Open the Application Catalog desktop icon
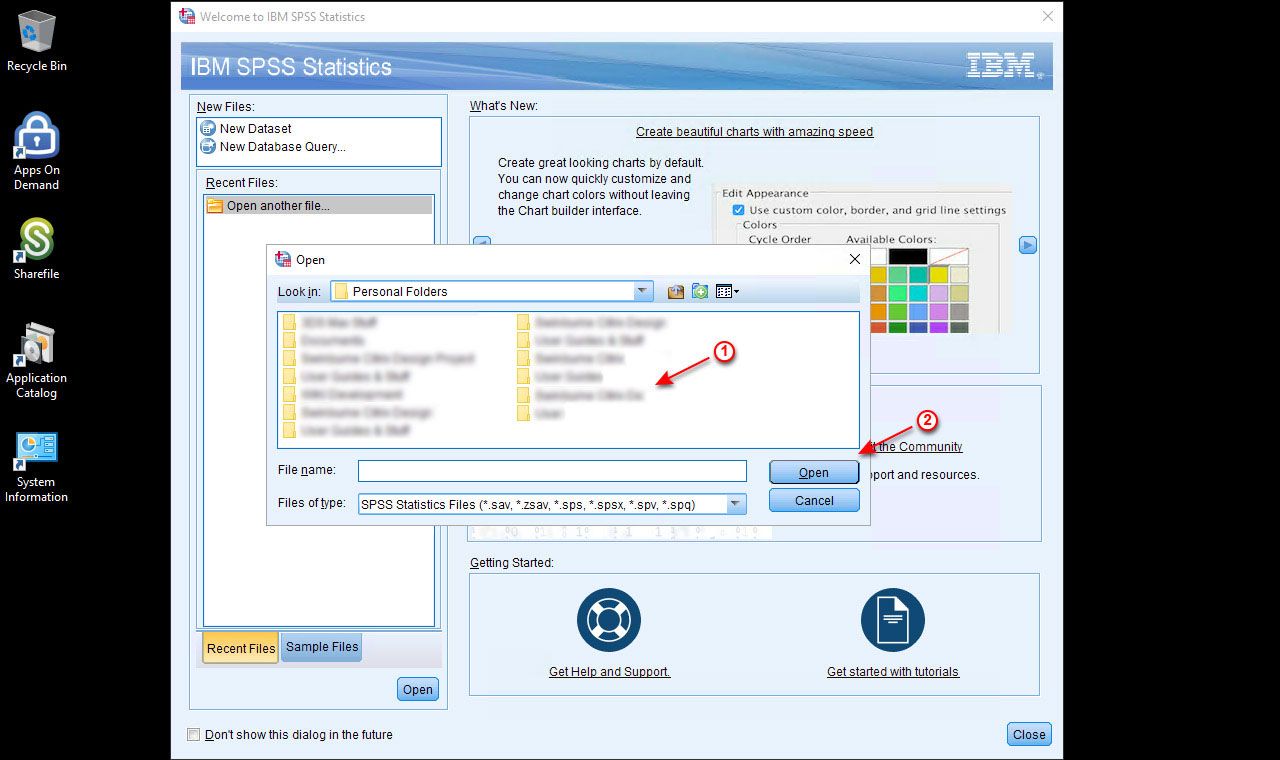1280x760 pixels. point(37,345)
